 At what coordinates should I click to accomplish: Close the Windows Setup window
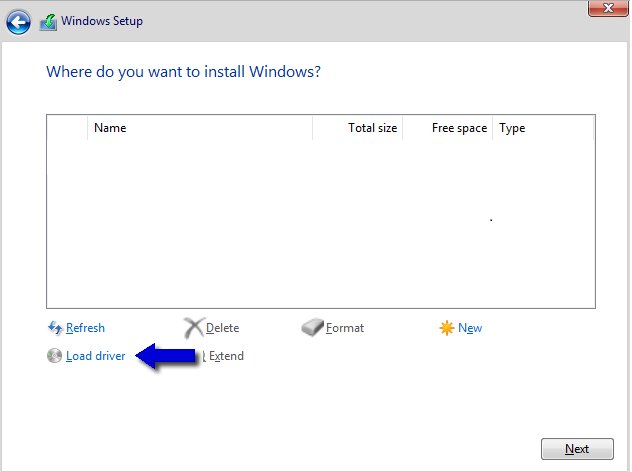[x=602, y=9]
